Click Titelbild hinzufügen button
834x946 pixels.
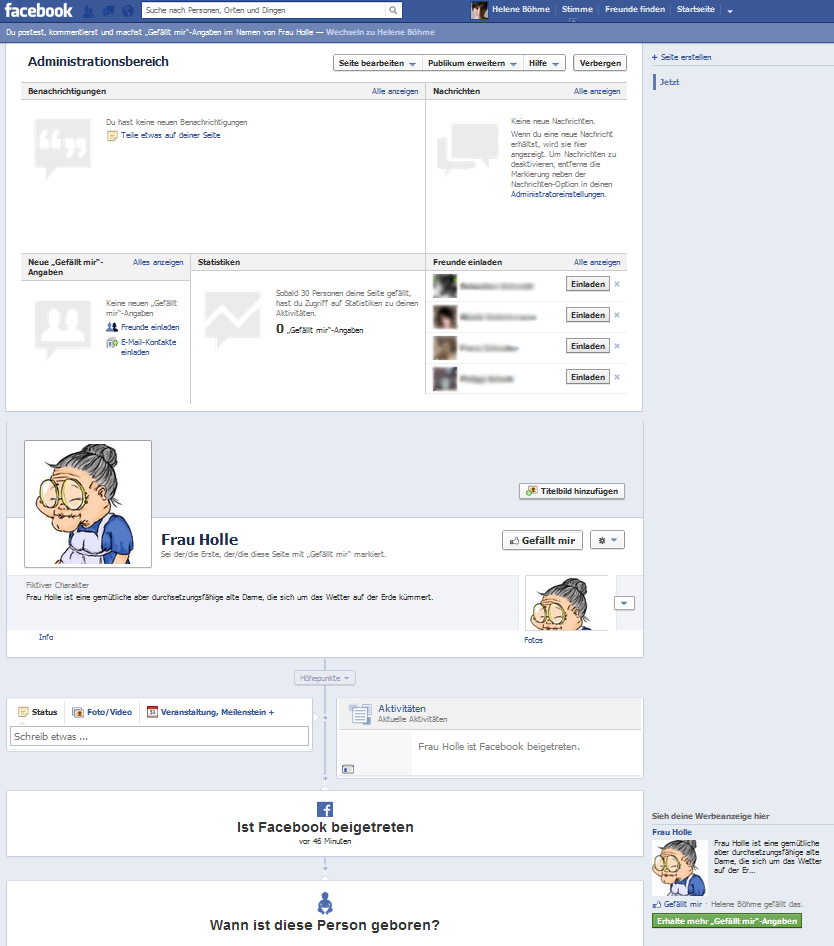pyautogui.click(x=572, y=491)
